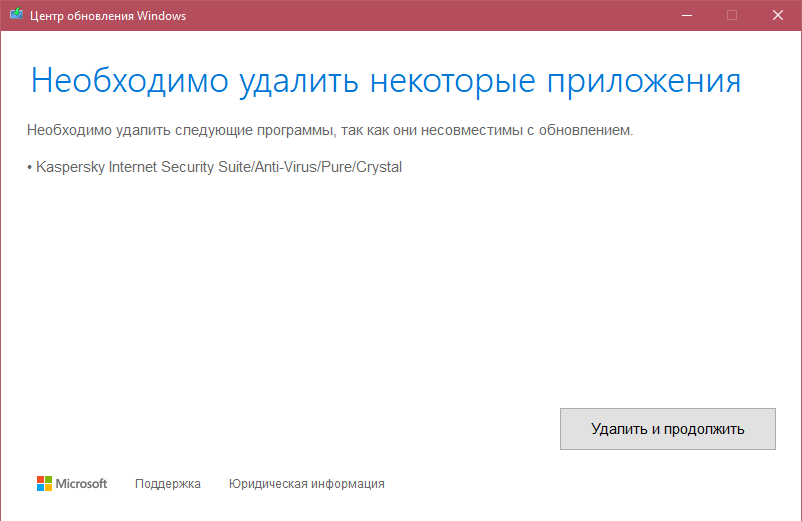Select the word "Kaspersky" in the list entry
This screenshot has width=802, height=521.
[68, 167]
